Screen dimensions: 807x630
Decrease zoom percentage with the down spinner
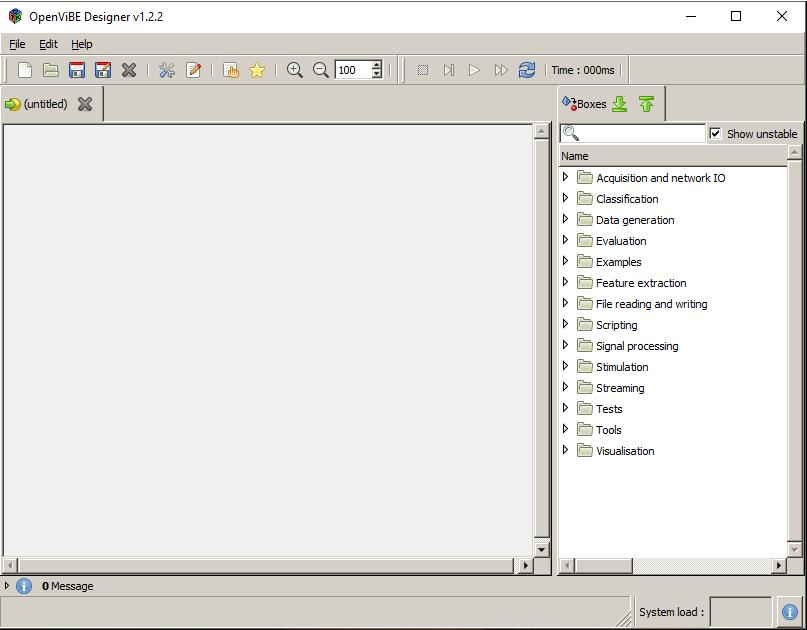coord(377,74)
